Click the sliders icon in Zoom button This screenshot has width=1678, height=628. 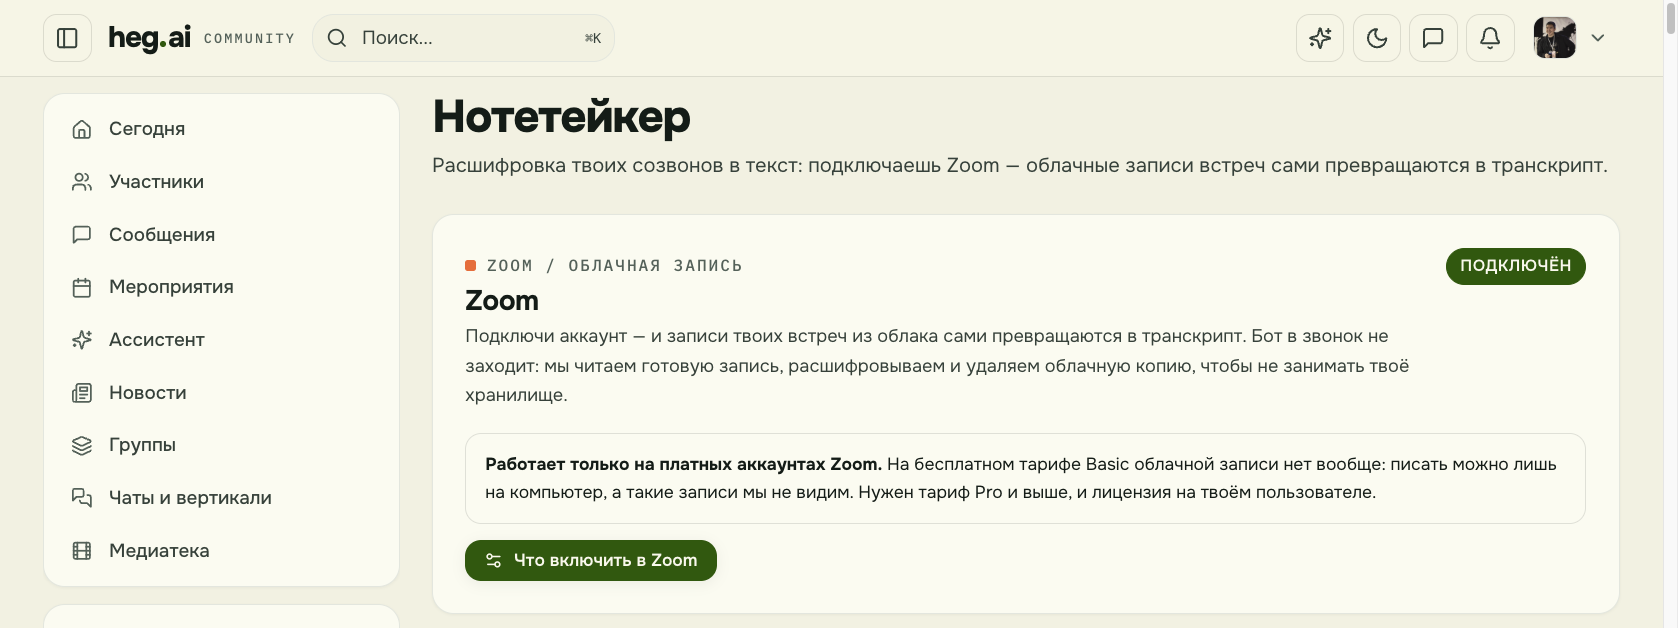tap(493, 560)
